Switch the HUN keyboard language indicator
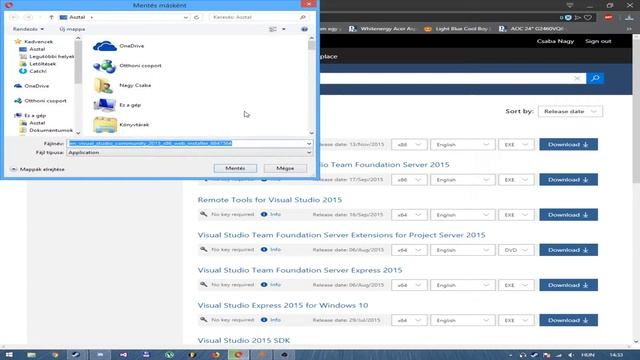The image size is (640, 360). click(x=588, y=355)
